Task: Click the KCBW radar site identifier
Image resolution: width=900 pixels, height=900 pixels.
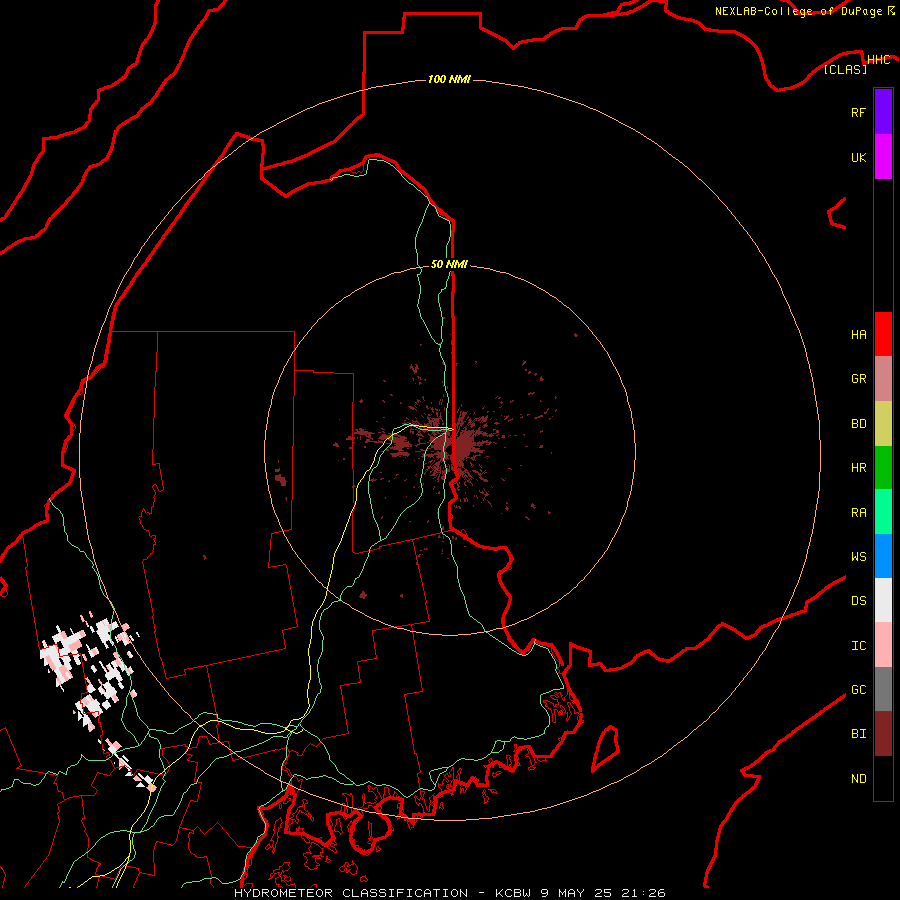Action: click(513, 893)
